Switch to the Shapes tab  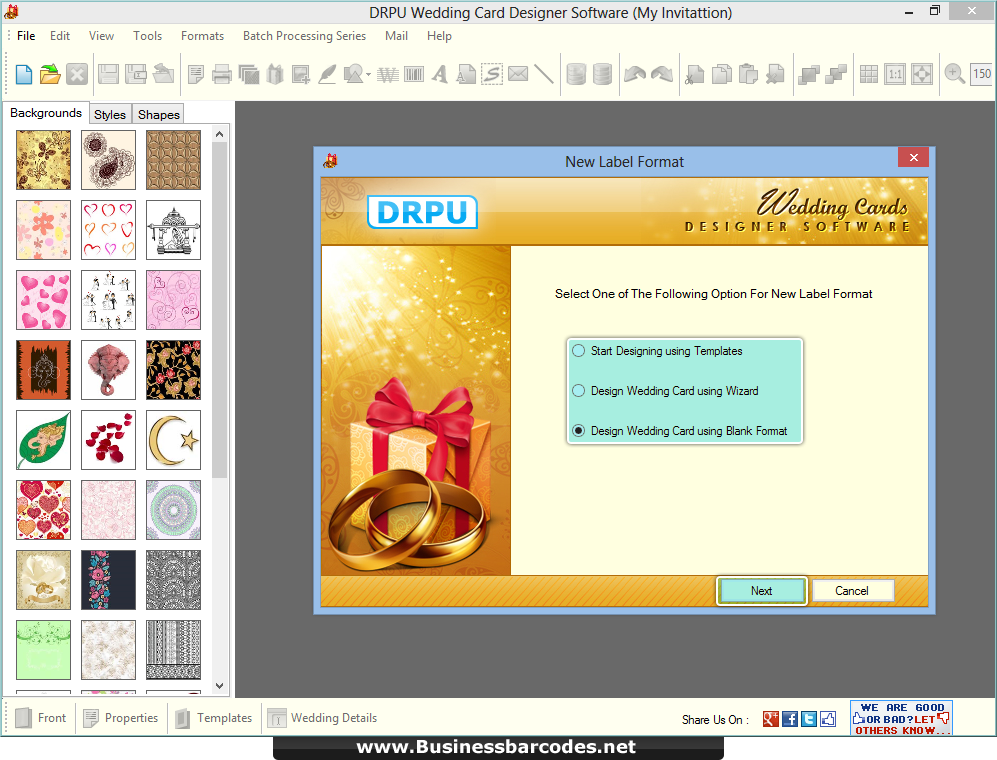pyautogui.click(x=159, y=114)
